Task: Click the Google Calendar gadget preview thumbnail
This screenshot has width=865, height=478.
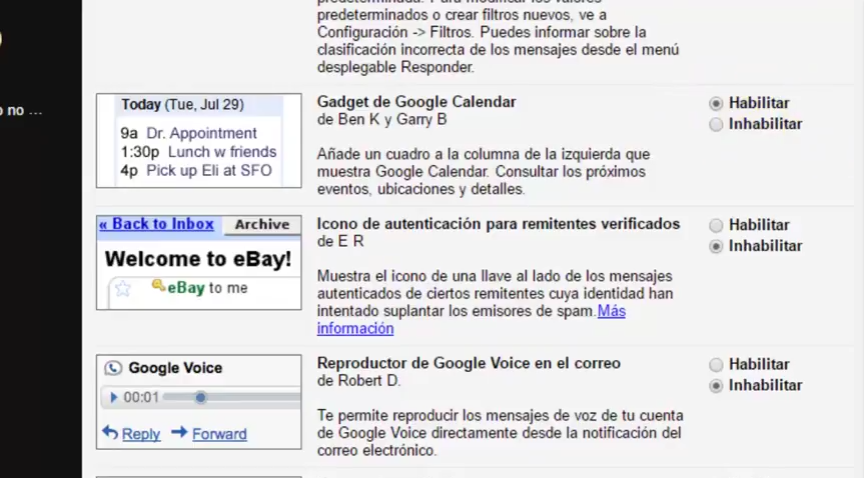Action: coord(199,141)
